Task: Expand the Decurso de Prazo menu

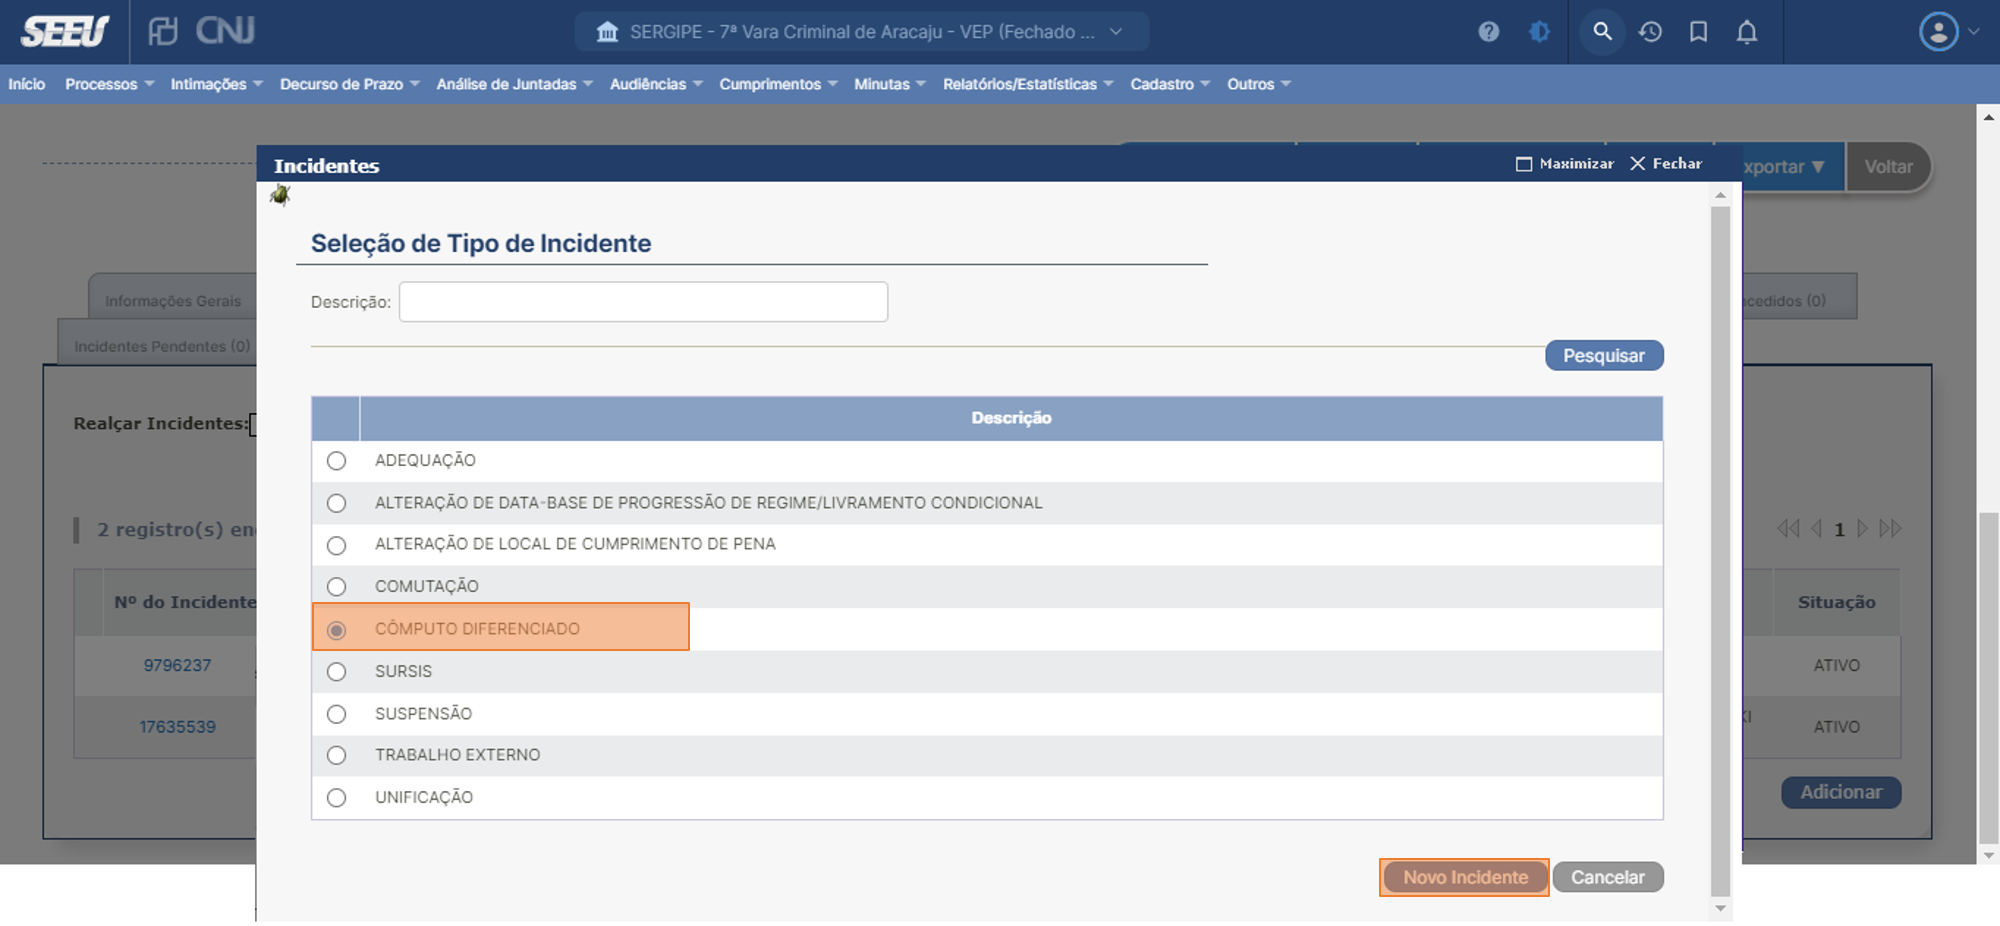Action: pyautogui.click(x=349, y=84)
